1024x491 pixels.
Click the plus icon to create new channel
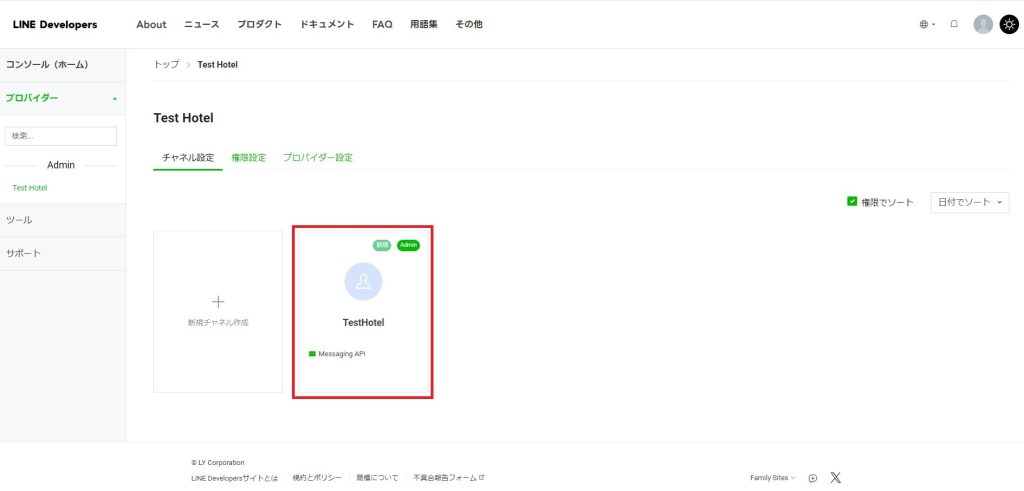[x=218, y=301]
